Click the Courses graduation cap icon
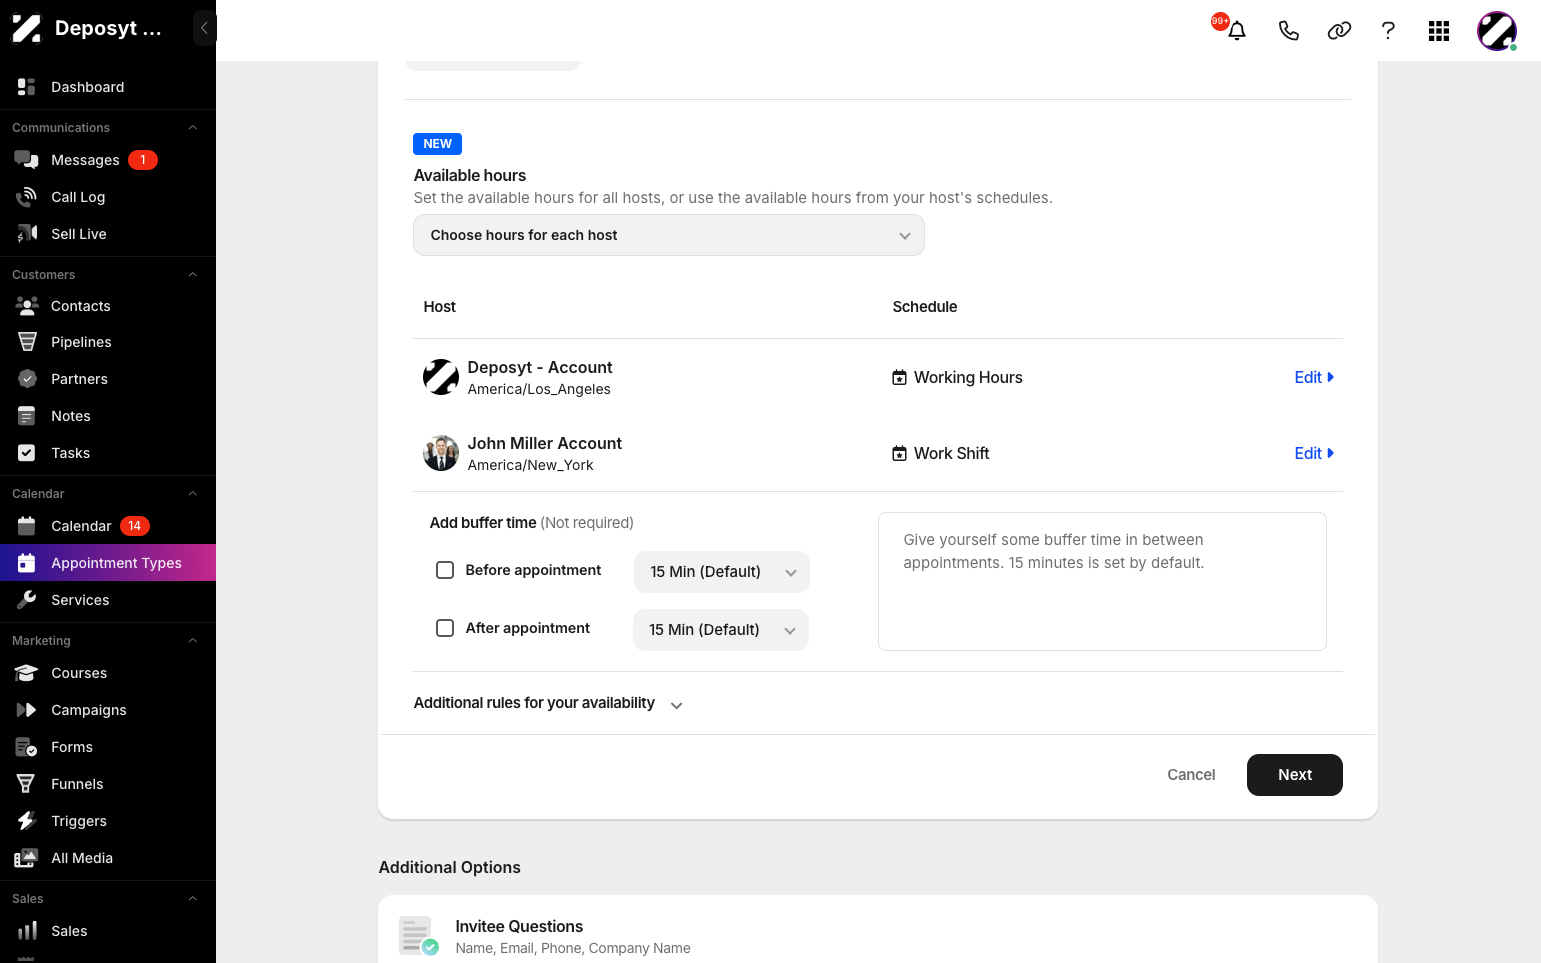The height and width of the screenshot is (963, 1541). pyautogui.click(x=27, y=673)
